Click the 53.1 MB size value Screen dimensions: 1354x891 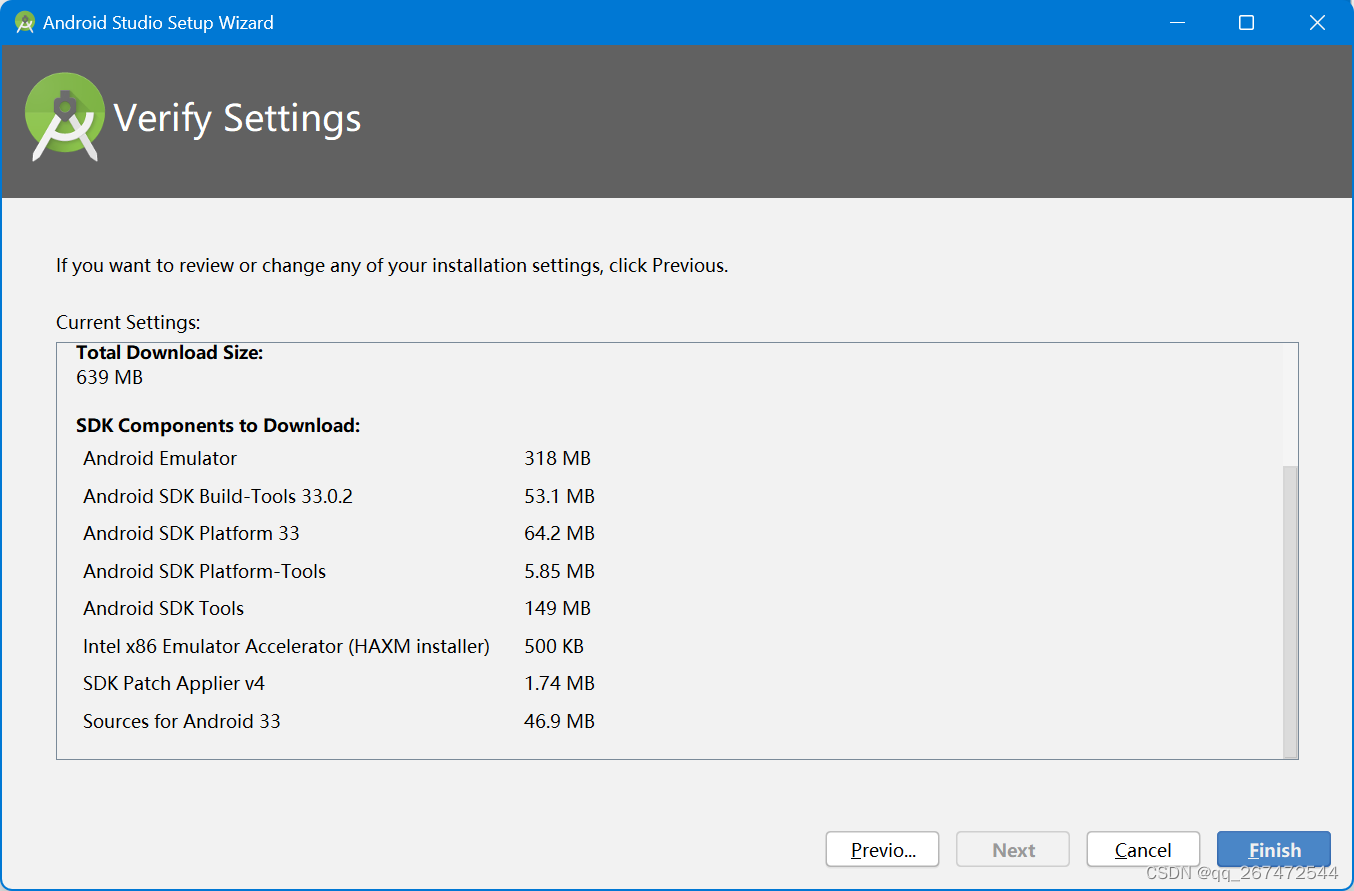click(559, 496)
